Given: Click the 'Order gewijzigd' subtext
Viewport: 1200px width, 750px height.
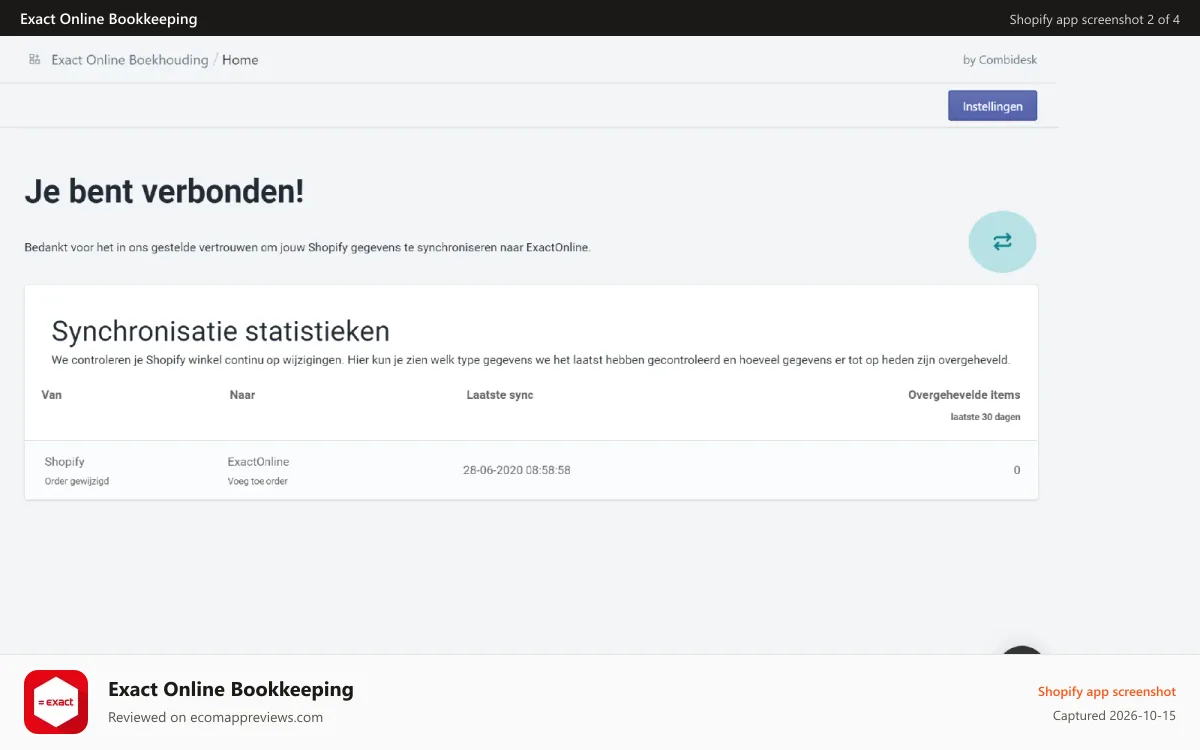Looking at the screenshot, I should pos(77,481).
